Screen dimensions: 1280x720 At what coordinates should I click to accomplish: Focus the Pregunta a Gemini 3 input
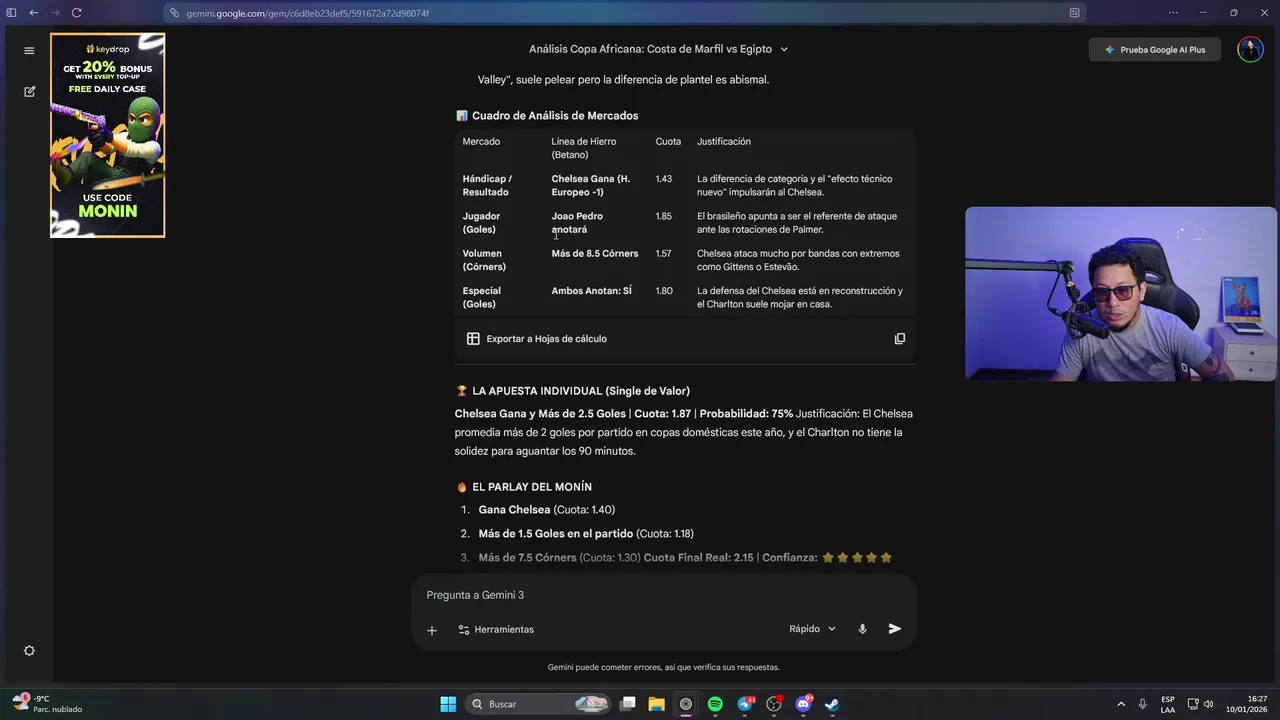coord(663,595)
